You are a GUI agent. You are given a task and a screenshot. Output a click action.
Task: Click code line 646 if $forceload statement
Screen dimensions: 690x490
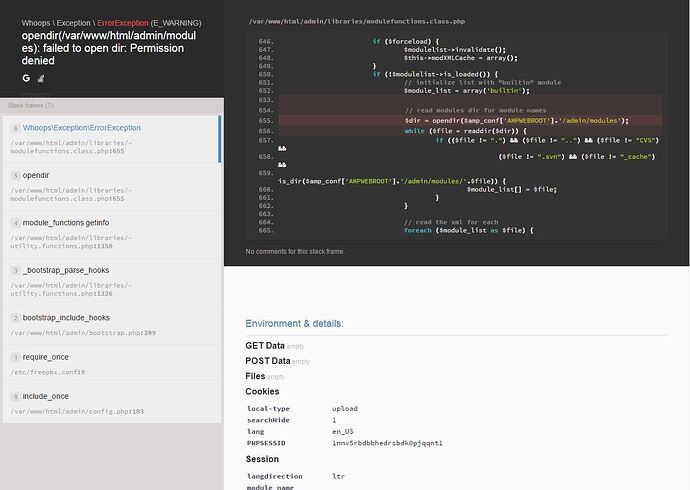coord(406,41)
